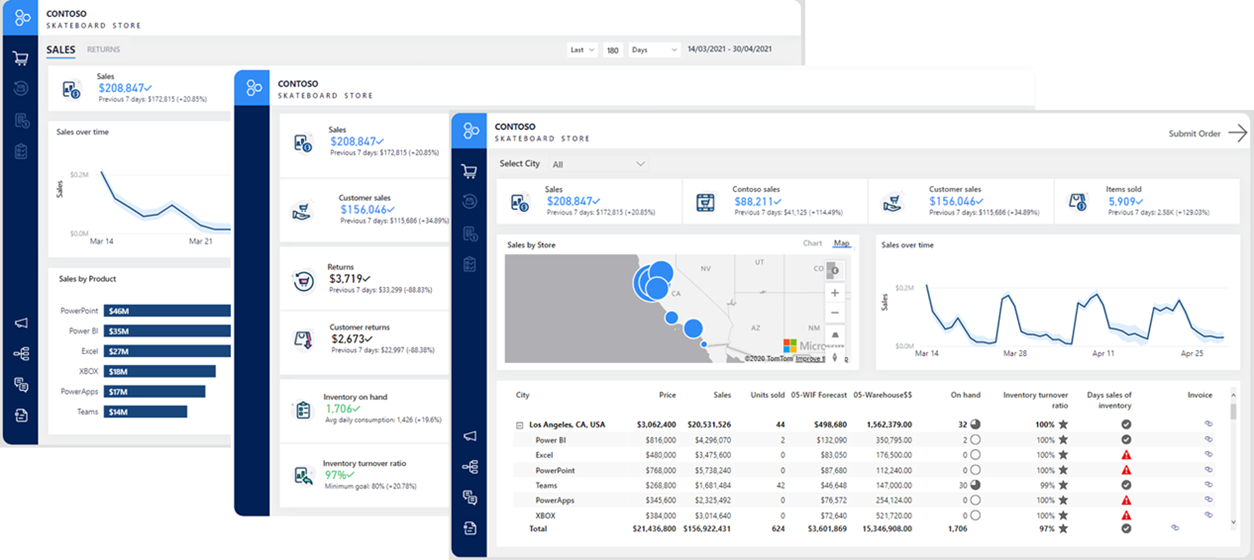Open the hierarchy icon in the back window's sidebar

point(21,353)
